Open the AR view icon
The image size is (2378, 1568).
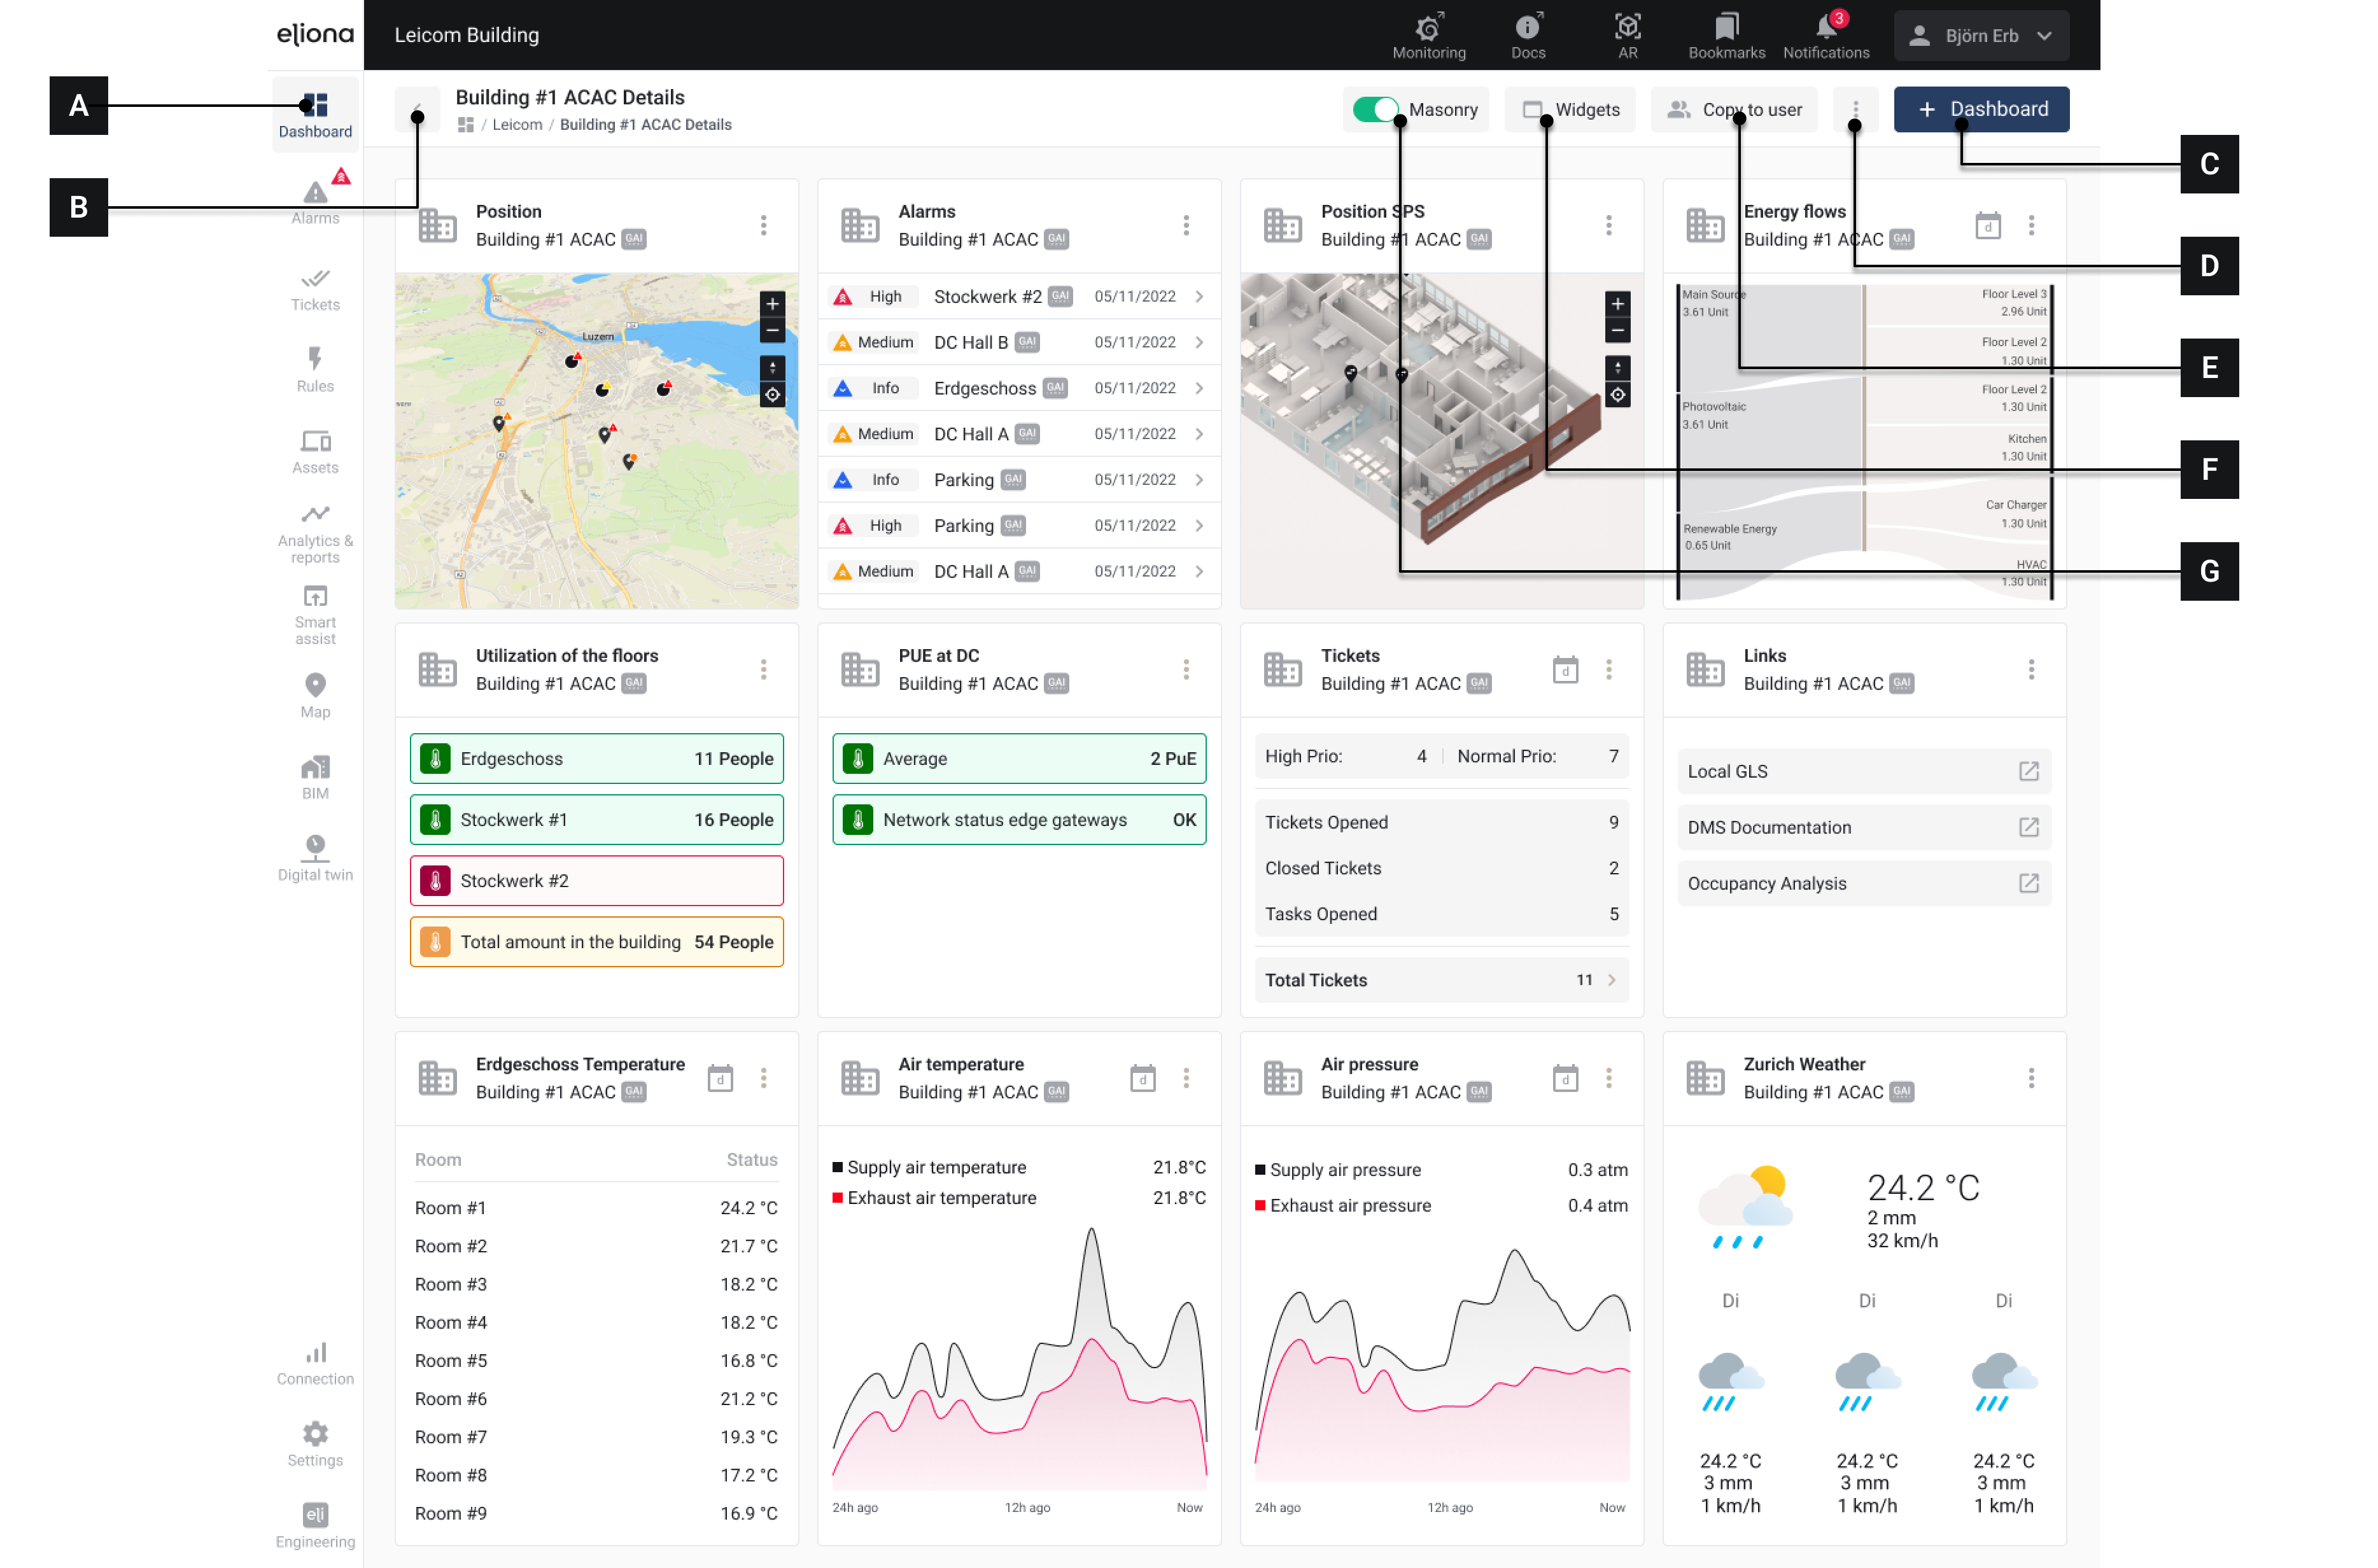pyautogui.click(x=1627, y=35)
